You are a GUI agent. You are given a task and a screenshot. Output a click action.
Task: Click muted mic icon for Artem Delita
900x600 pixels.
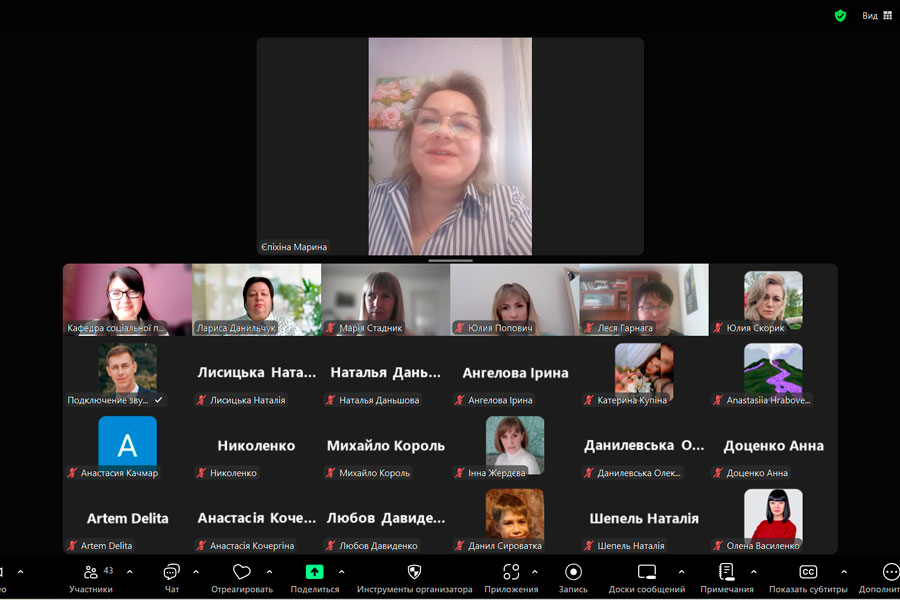[72, 545]
